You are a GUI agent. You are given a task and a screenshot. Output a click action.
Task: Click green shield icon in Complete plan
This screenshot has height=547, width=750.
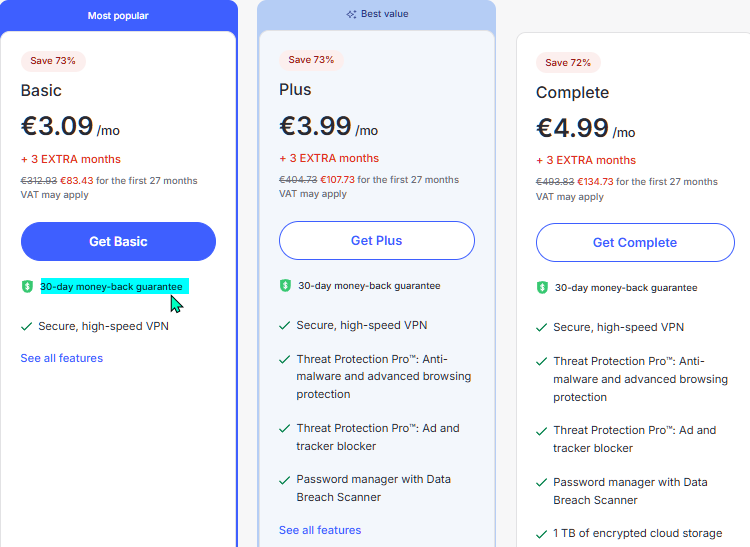coord(542,287)
